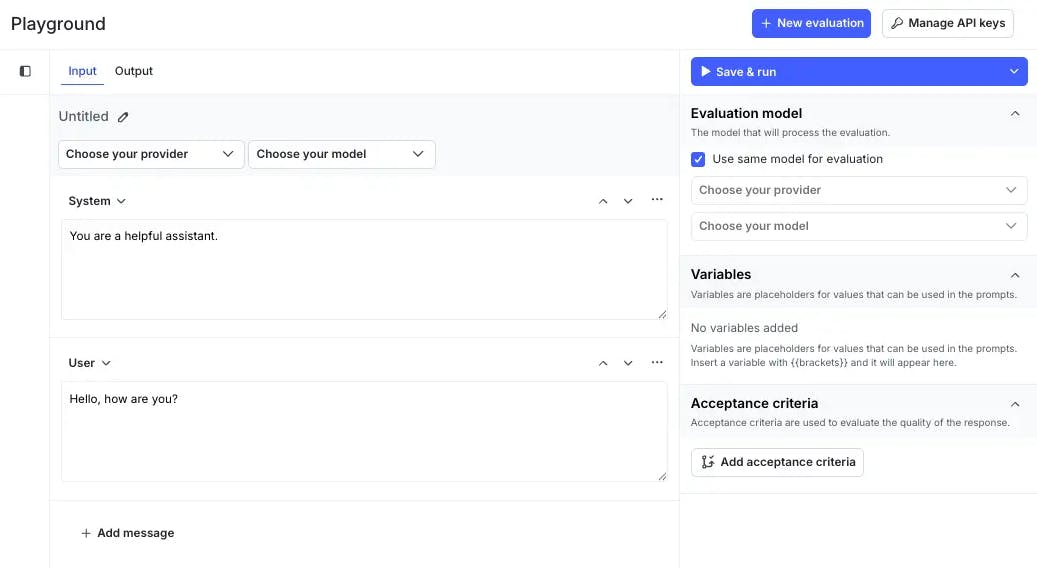Toggle the left sidebar panel icon
Image resolution: width=1037 pixels, height=568 pixels.
point(25,71)
